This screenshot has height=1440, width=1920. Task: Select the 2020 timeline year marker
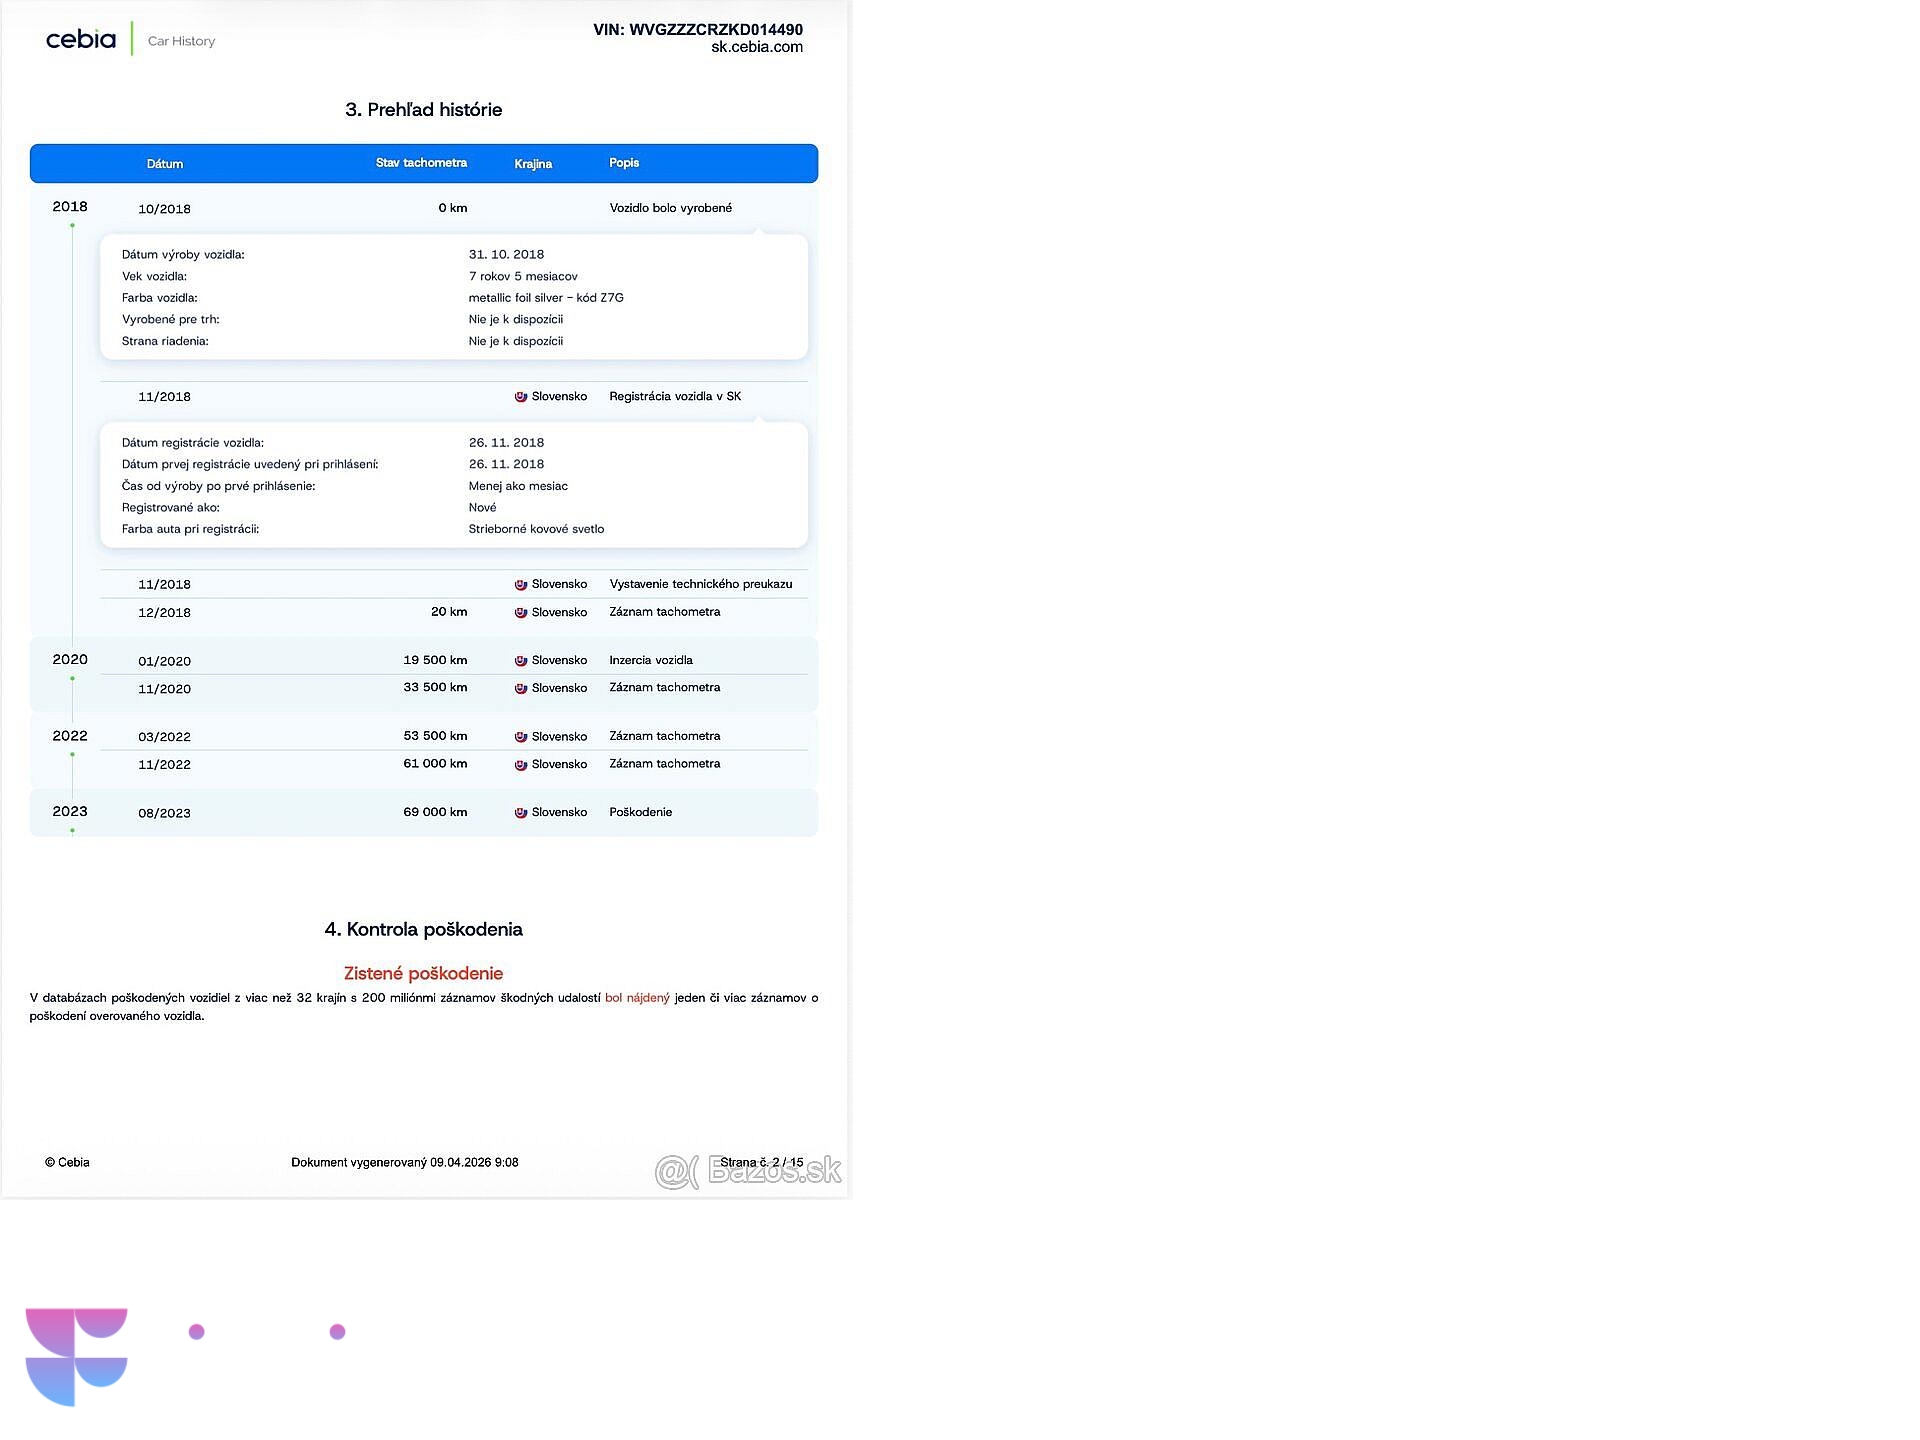click(x=70, y=660)
